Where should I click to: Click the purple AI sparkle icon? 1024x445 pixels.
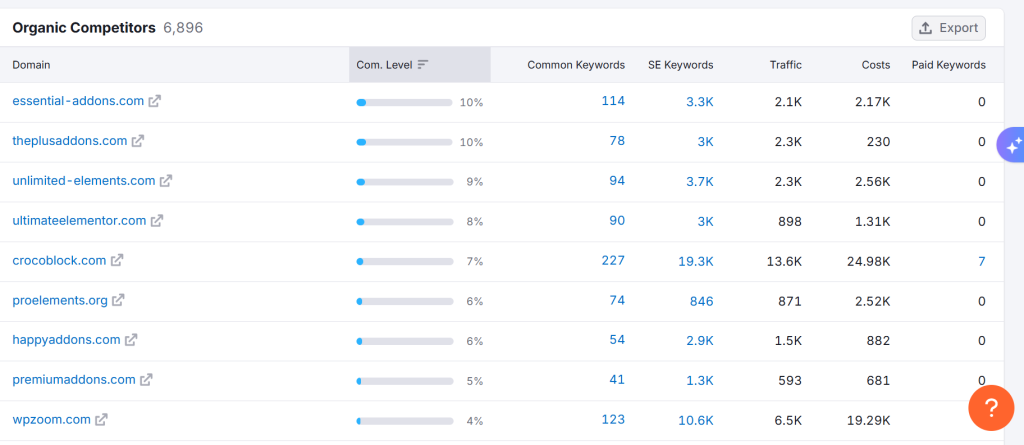(1012, 145)
